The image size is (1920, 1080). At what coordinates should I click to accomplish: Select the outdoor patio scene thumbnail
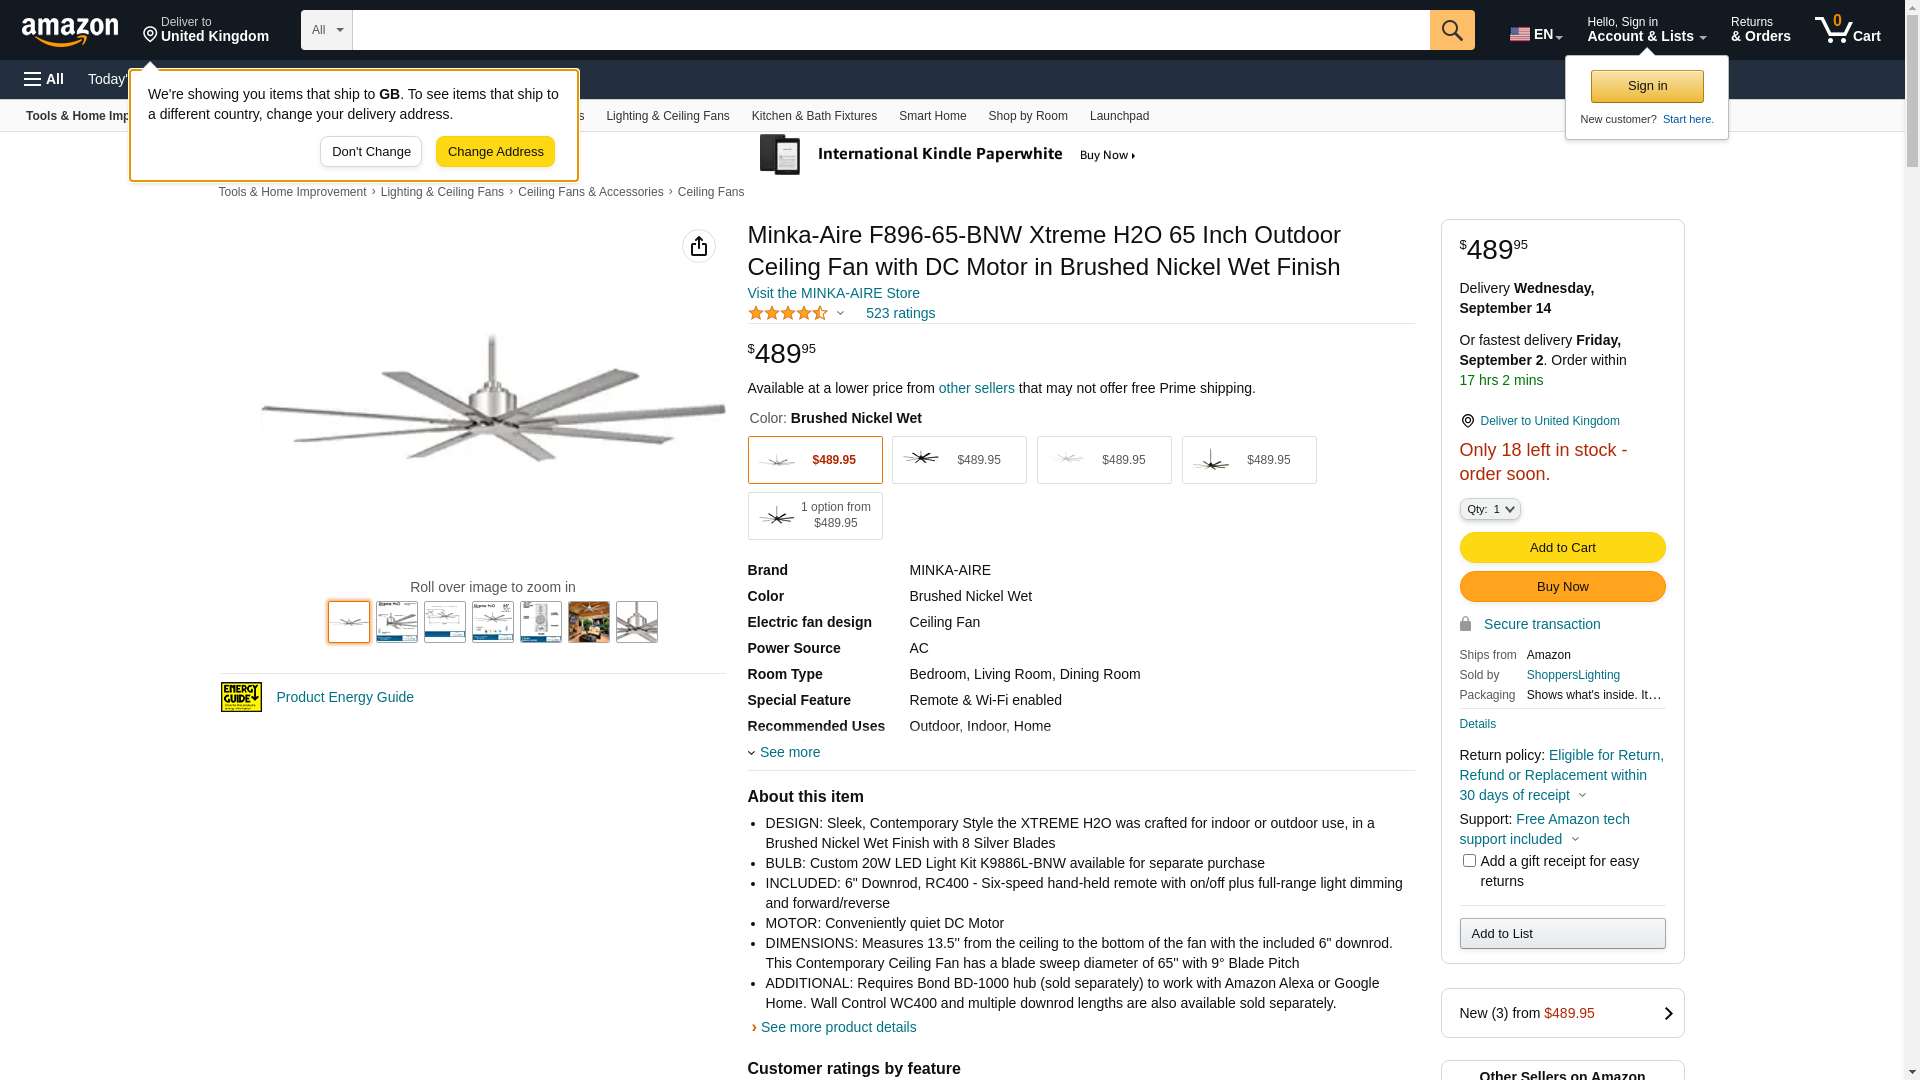(588, 622)
